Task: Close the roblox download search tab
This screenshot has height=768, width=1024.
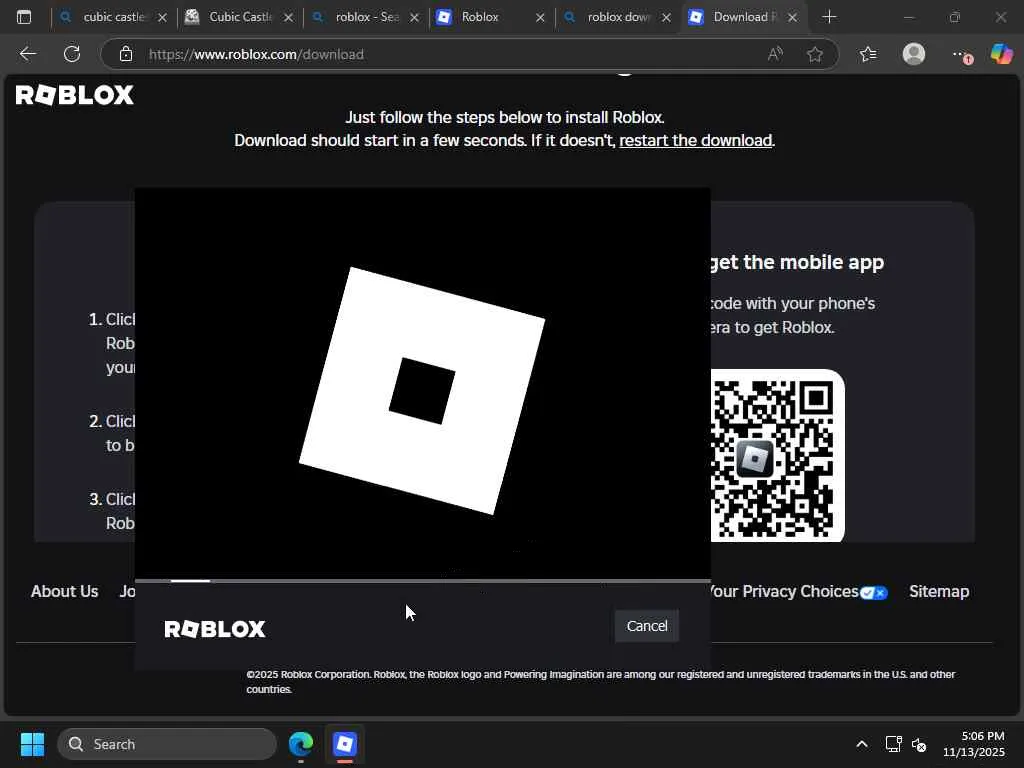Action: [x=666, y=18]
